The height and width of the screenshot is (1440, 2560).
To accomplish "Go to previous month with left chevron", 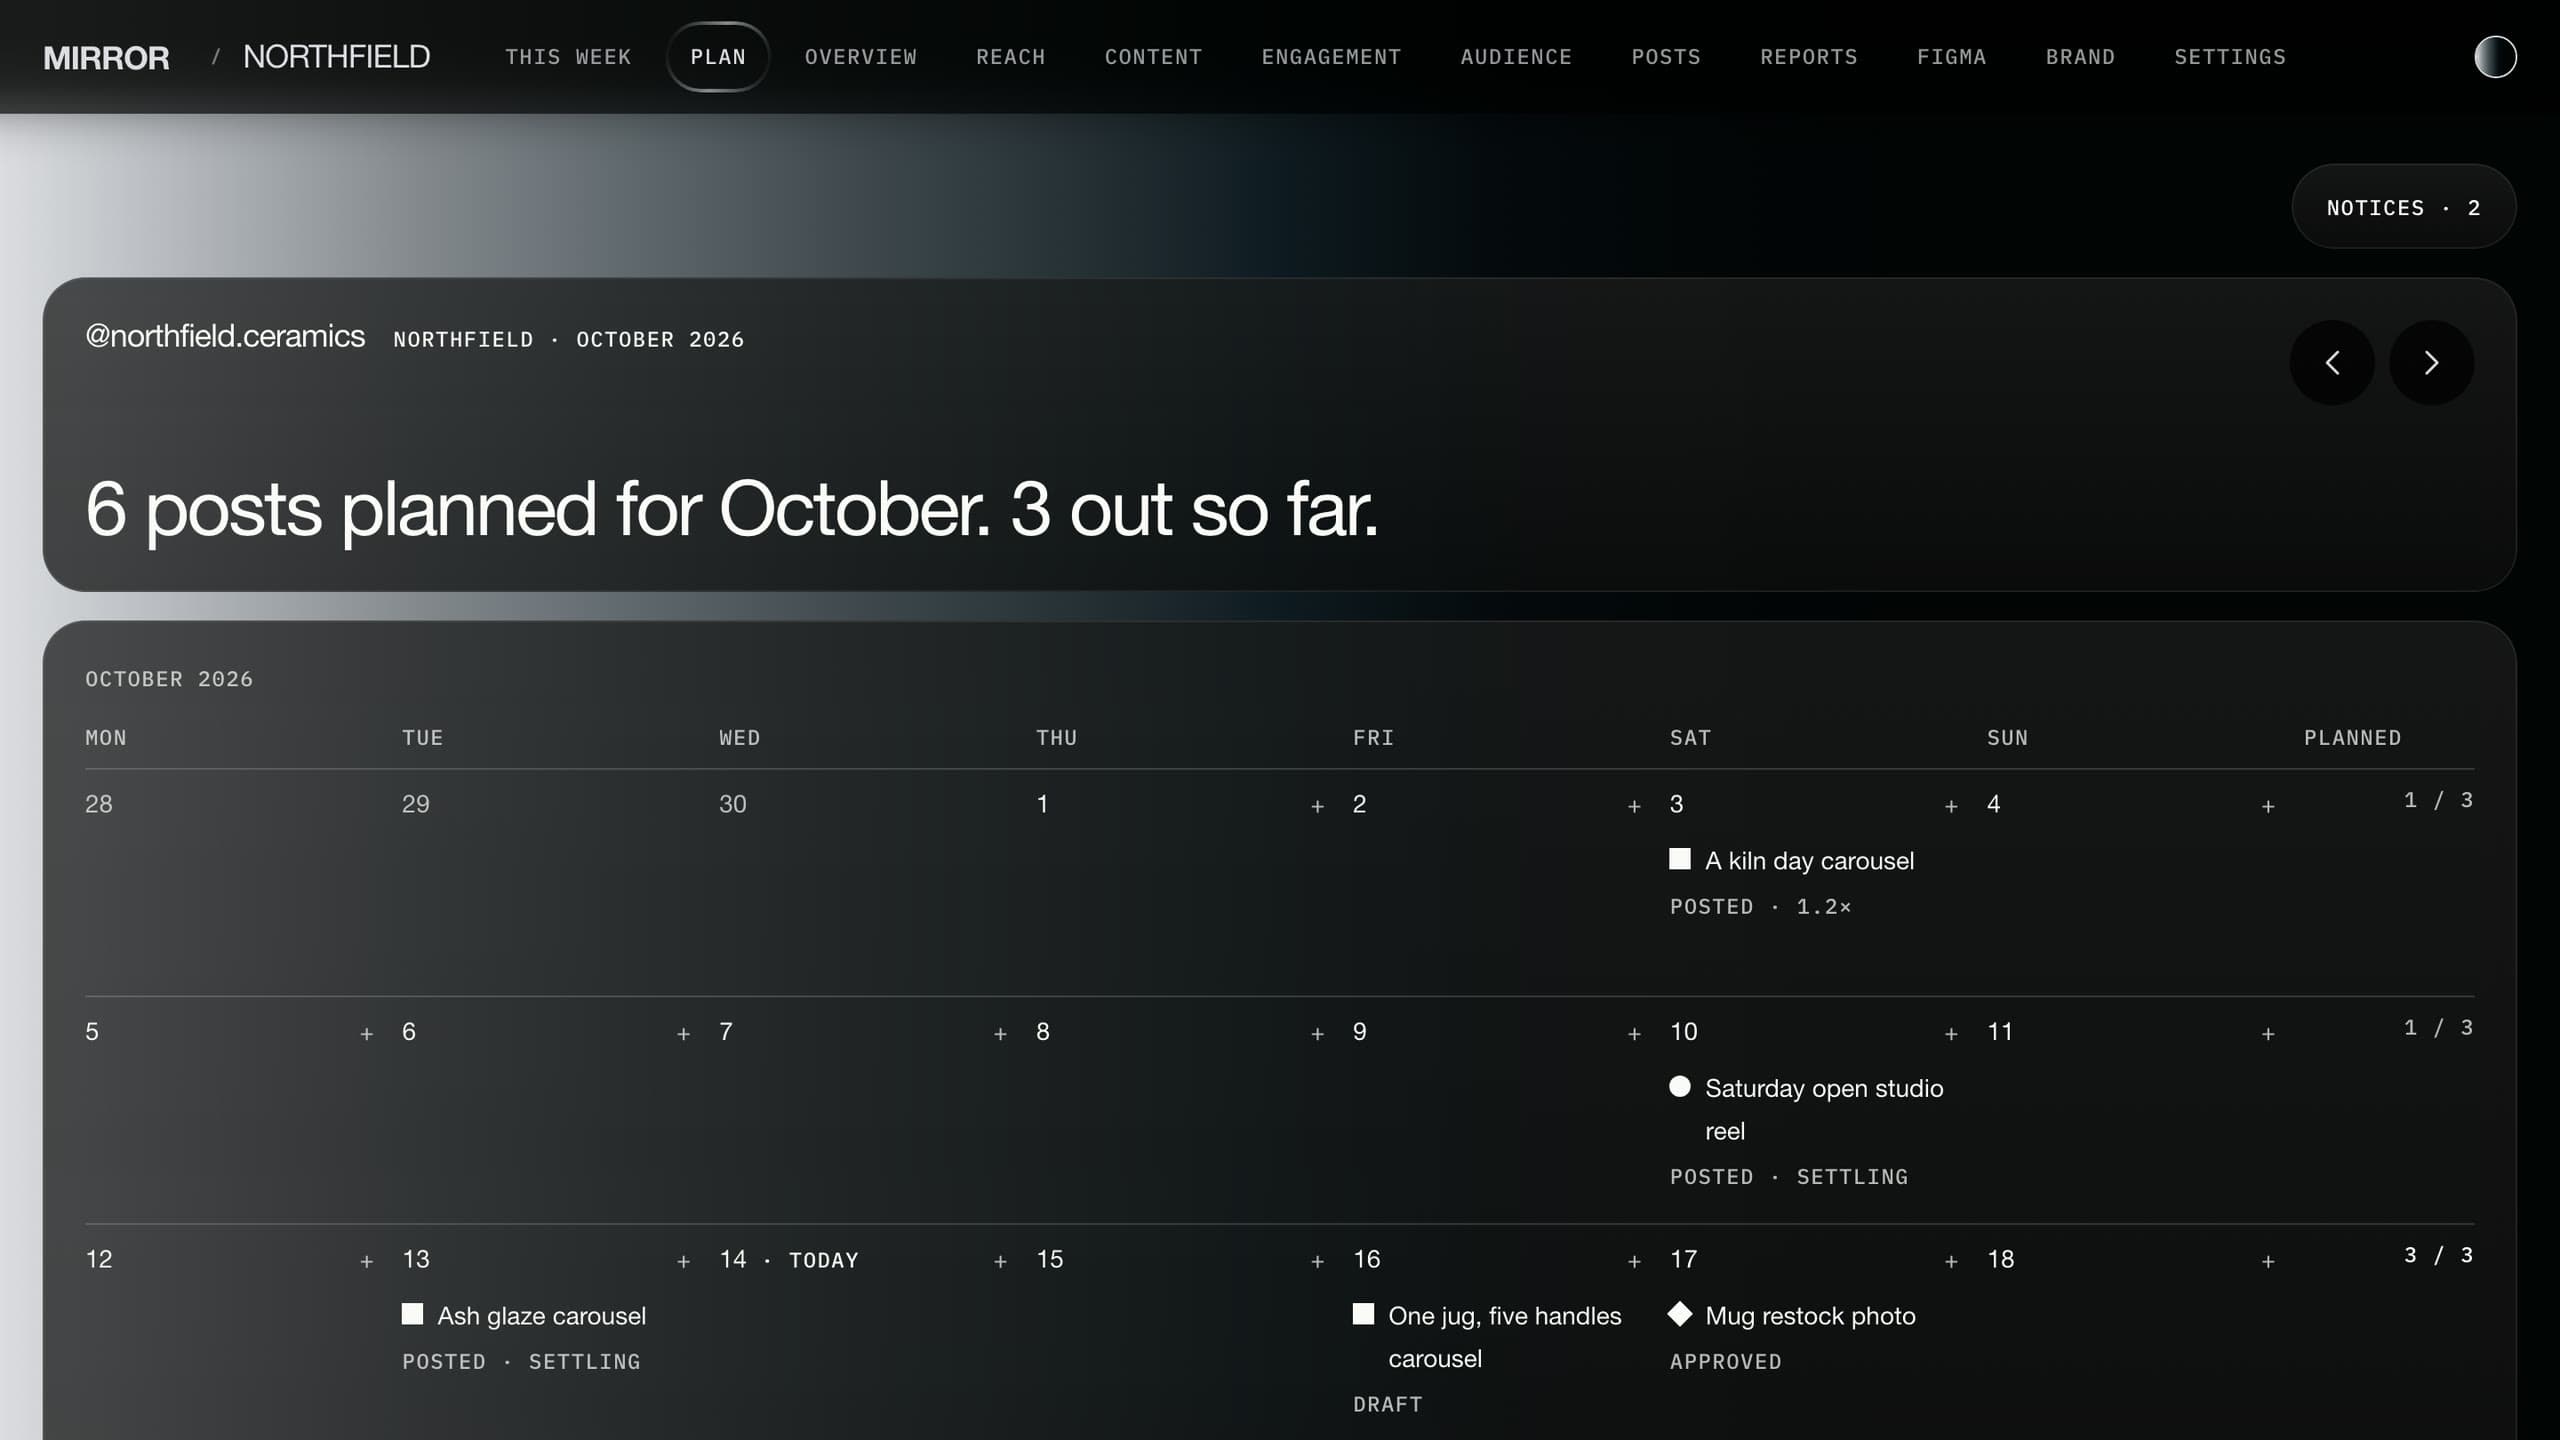I will pos(2332,362).
